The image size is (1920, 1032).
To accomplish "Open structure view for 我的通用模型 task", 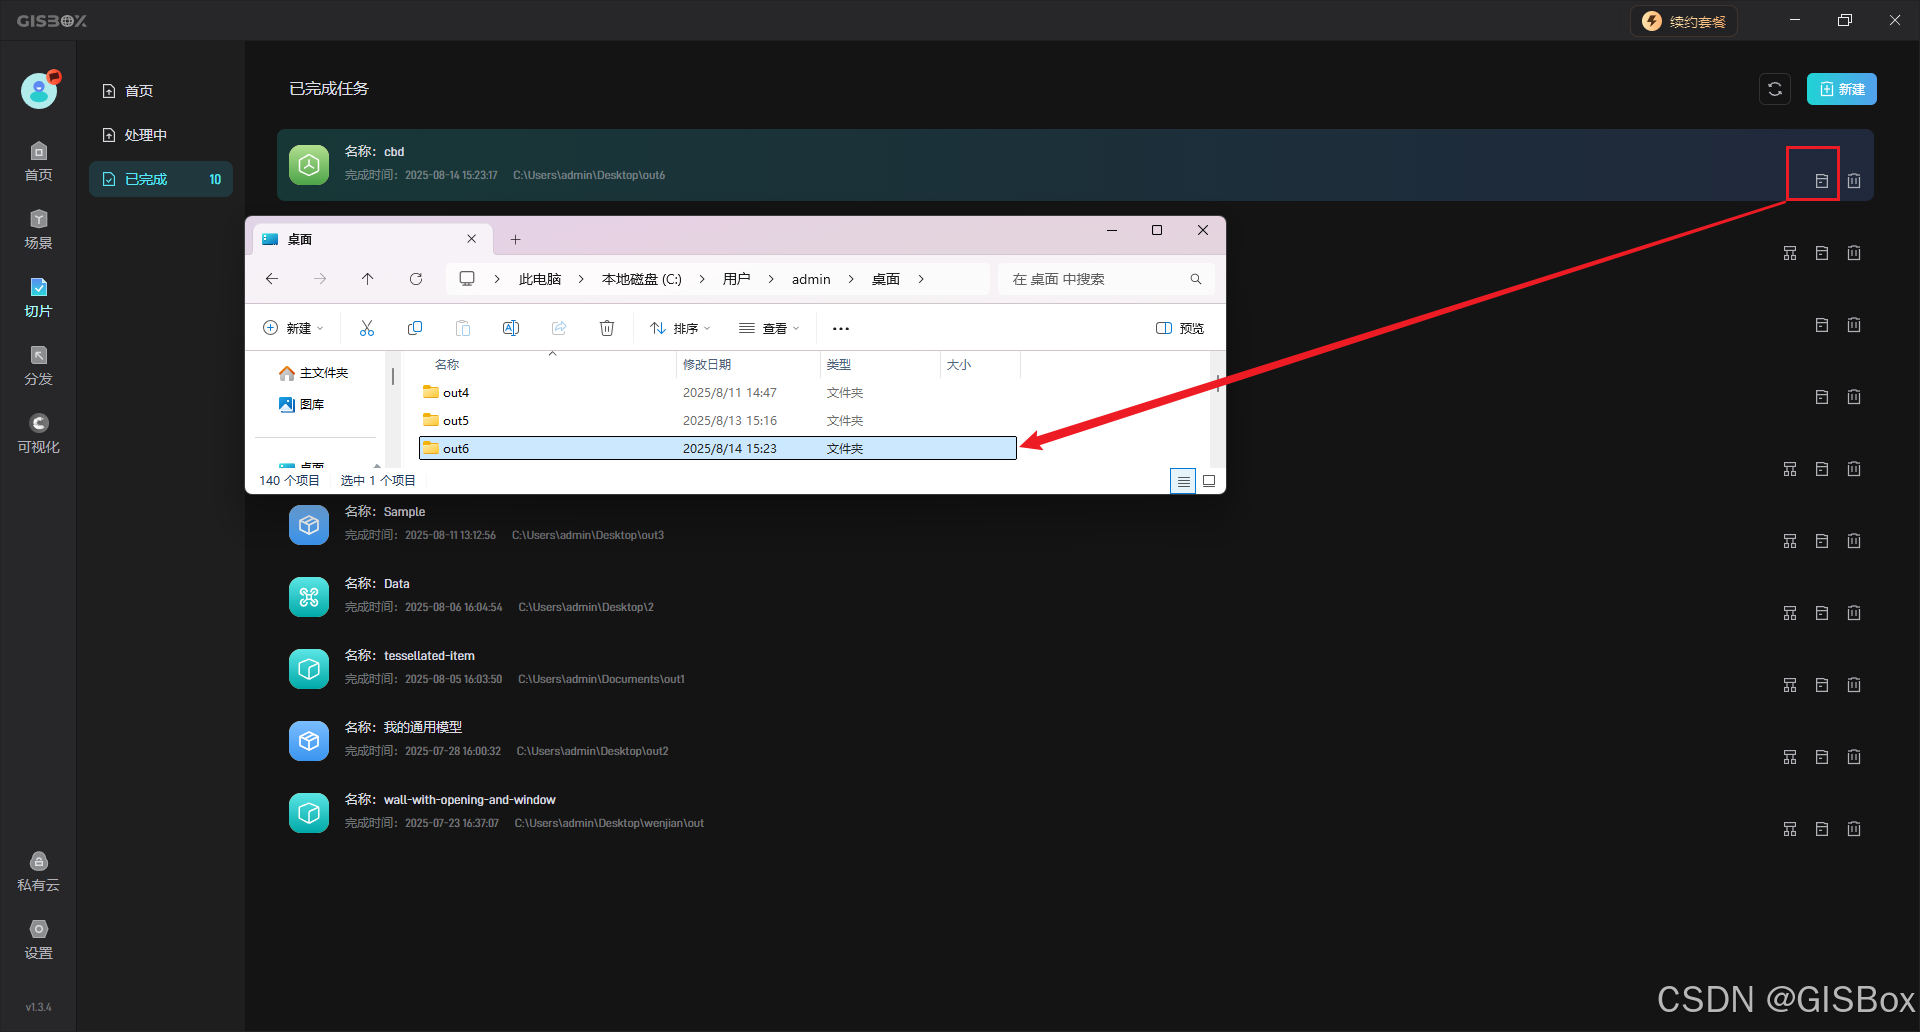I will point(1790,757).
